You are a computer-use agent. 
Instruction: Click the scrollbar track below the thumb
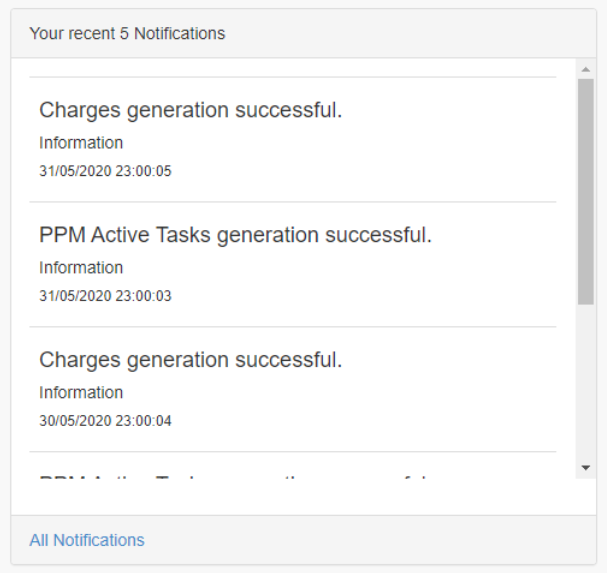[x=586, y=380]
